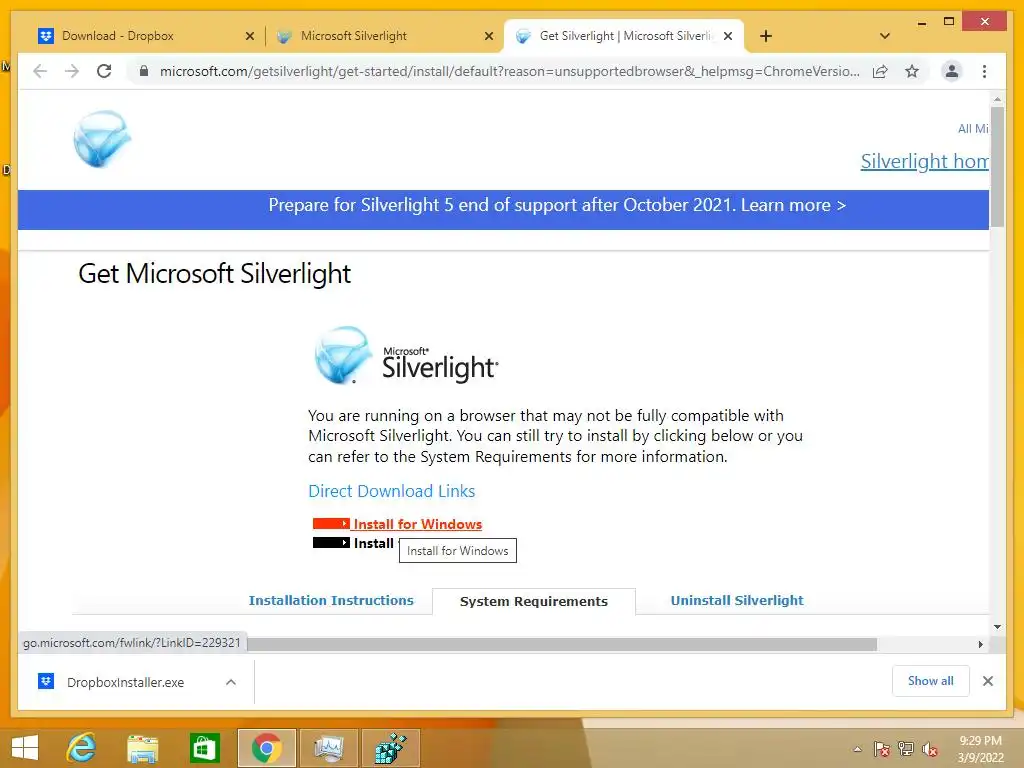Click the horizontal scrollbar right arrow
The width and height of the screenshot is (1024, 768).
click(x=980, y=645)
